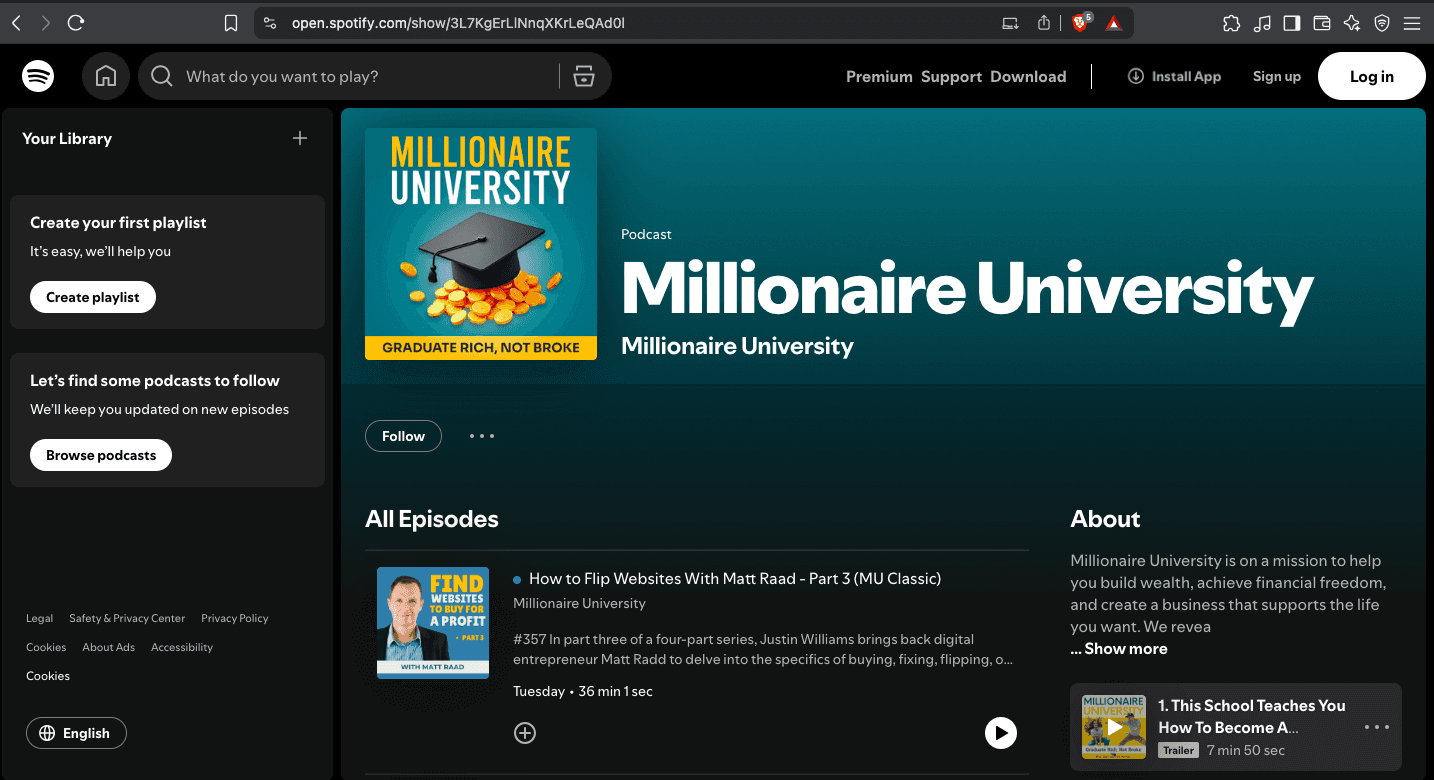Open the Support link
This screenshot has width=1434, height=780.
click(x=951, y=77)
